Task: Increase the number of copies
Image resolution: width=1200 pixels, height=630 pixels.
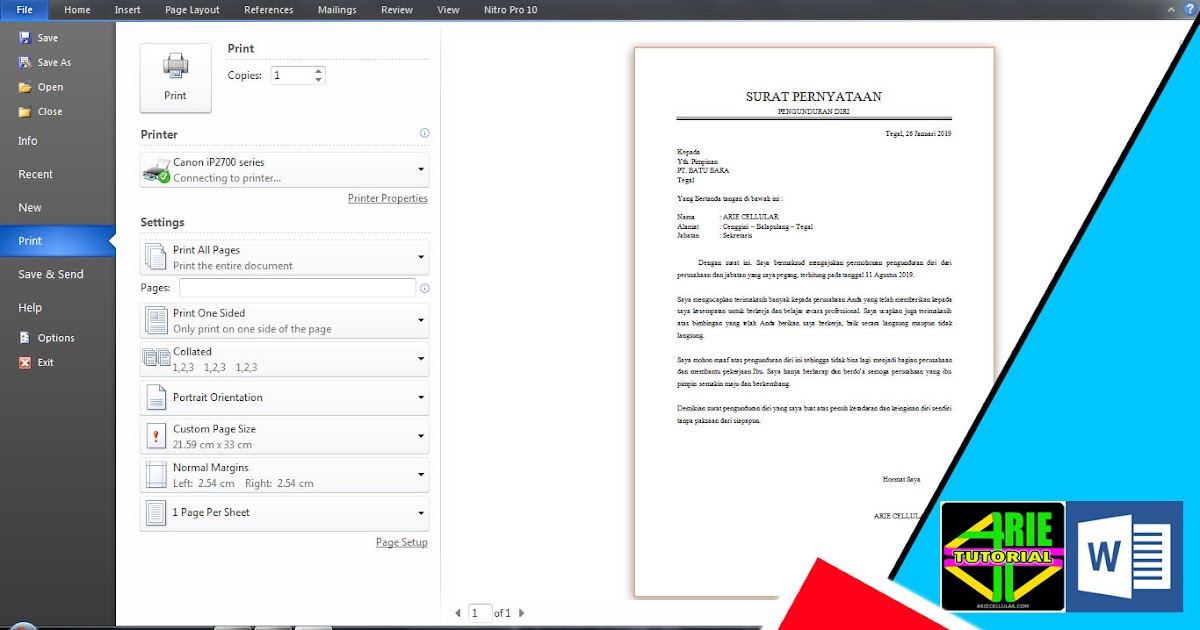Action: pyautogui.click(x=319, y=71)
